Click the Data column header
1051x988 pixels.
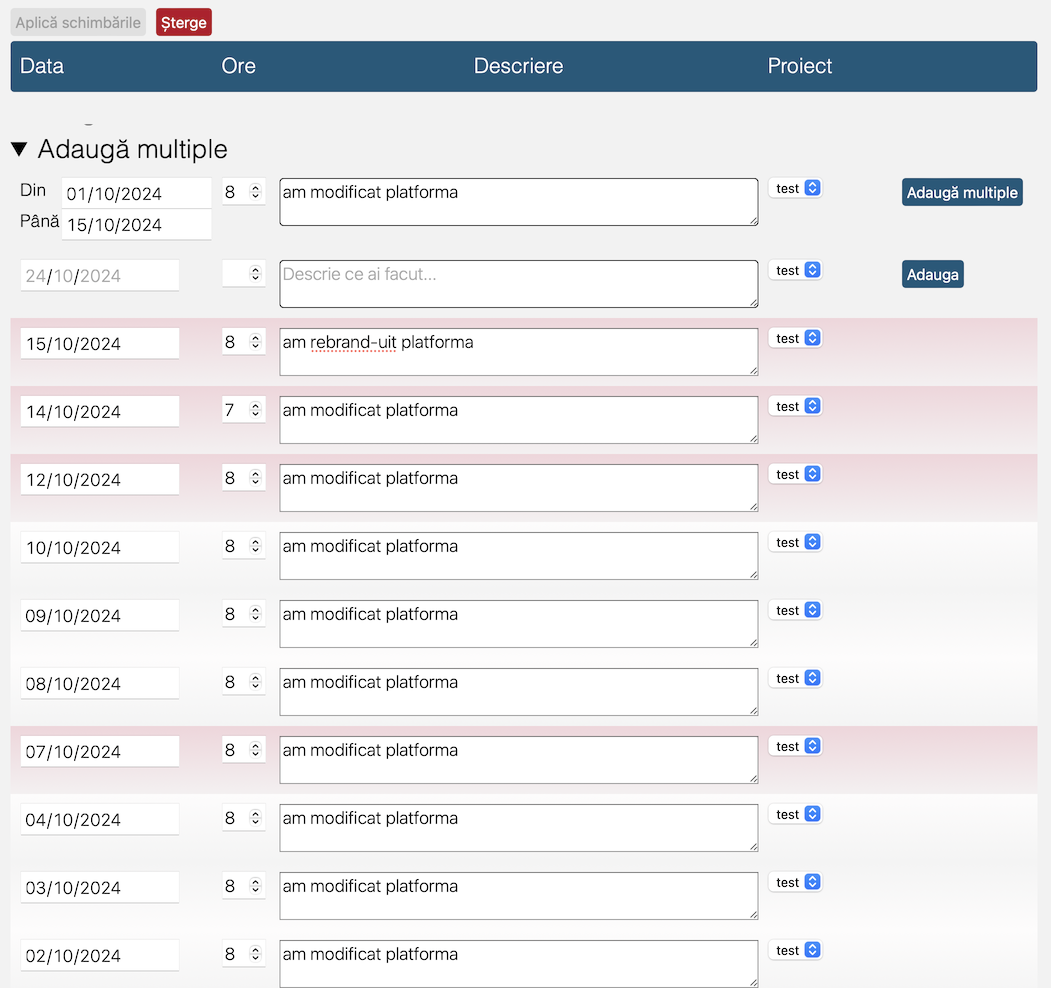point(42,66)
